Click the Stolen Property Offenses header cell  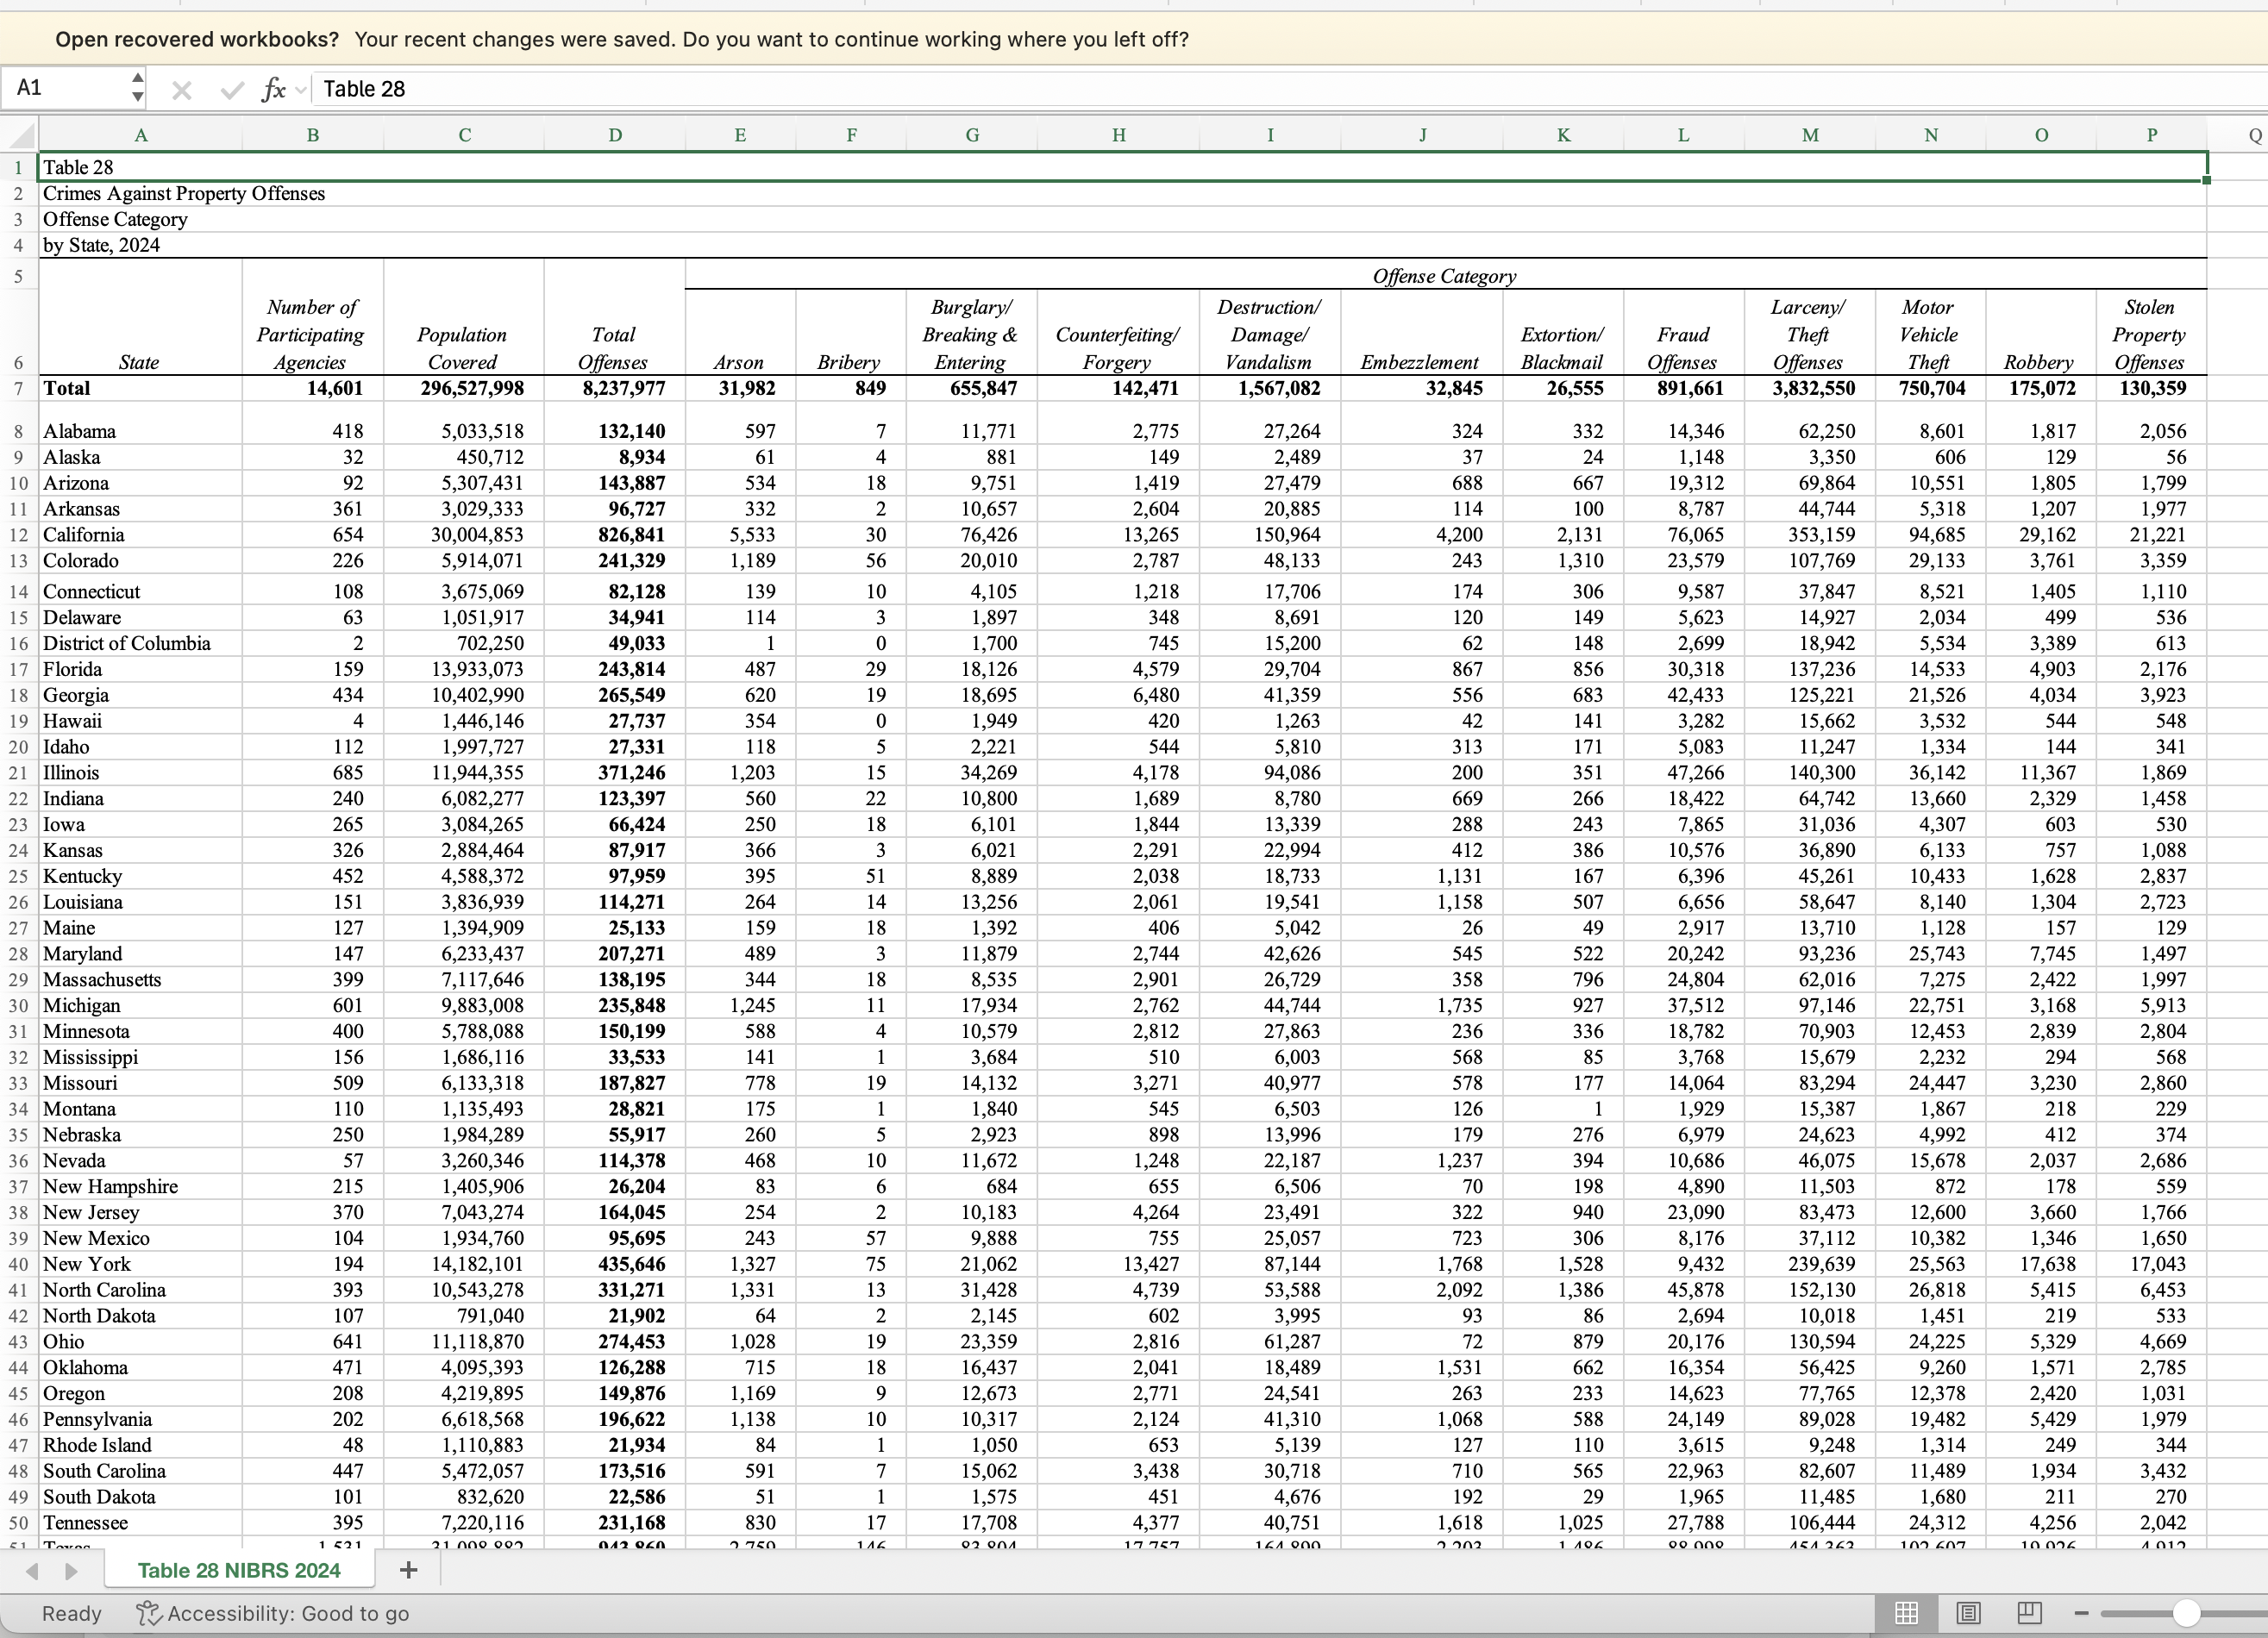tap(2150, 334)
